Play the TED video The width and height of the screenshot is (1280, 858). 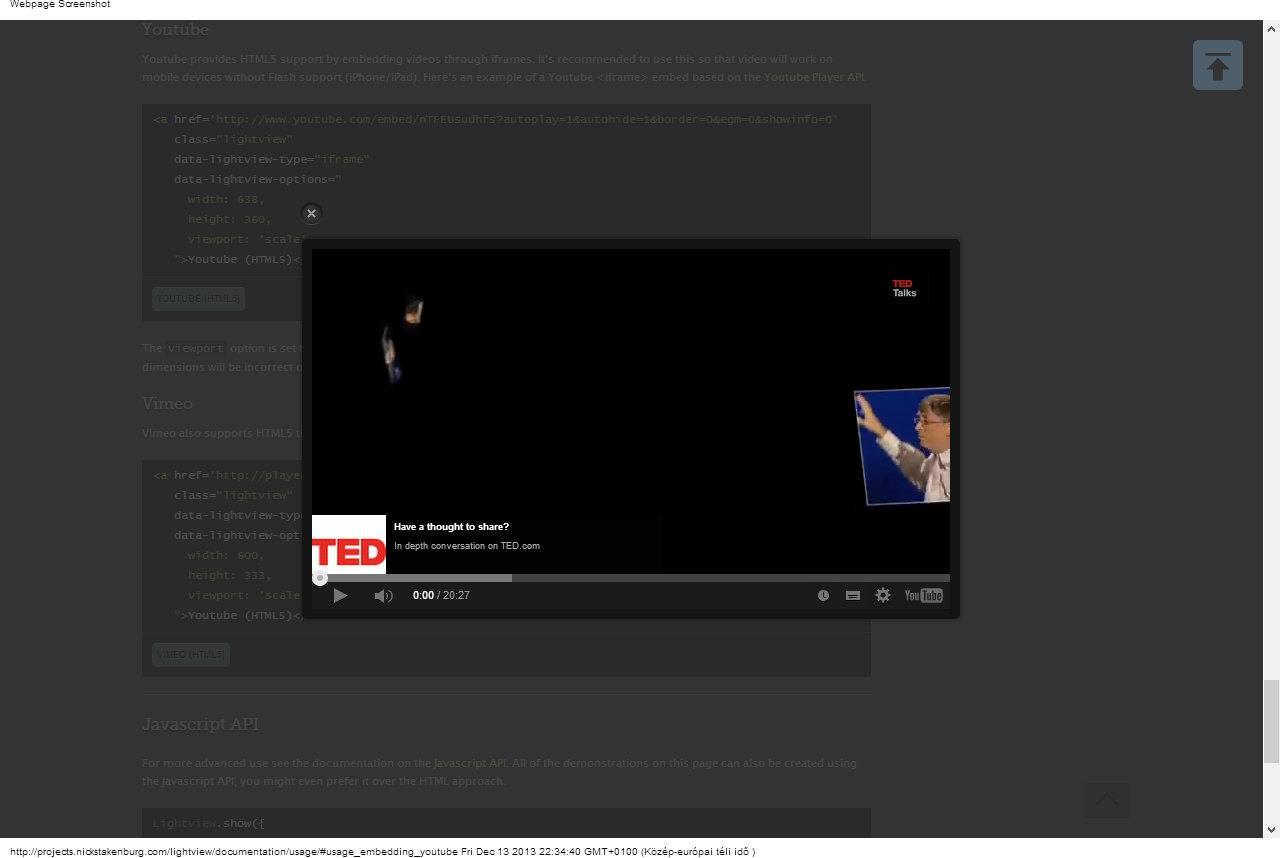340,595
